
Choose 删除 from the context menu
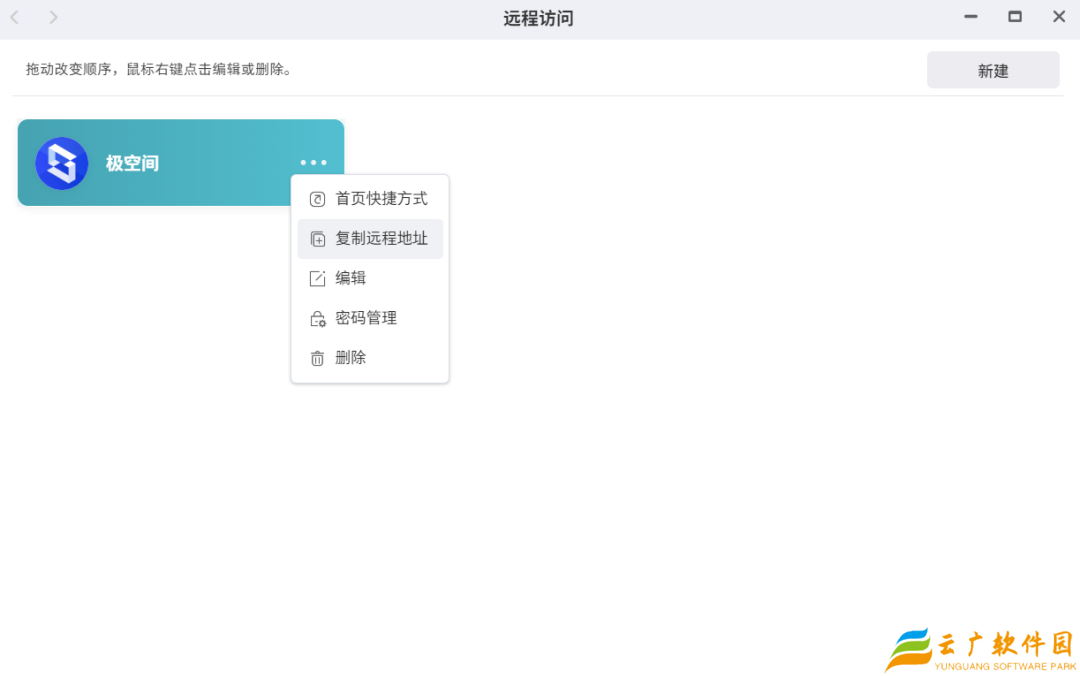[x=370, y=358]
